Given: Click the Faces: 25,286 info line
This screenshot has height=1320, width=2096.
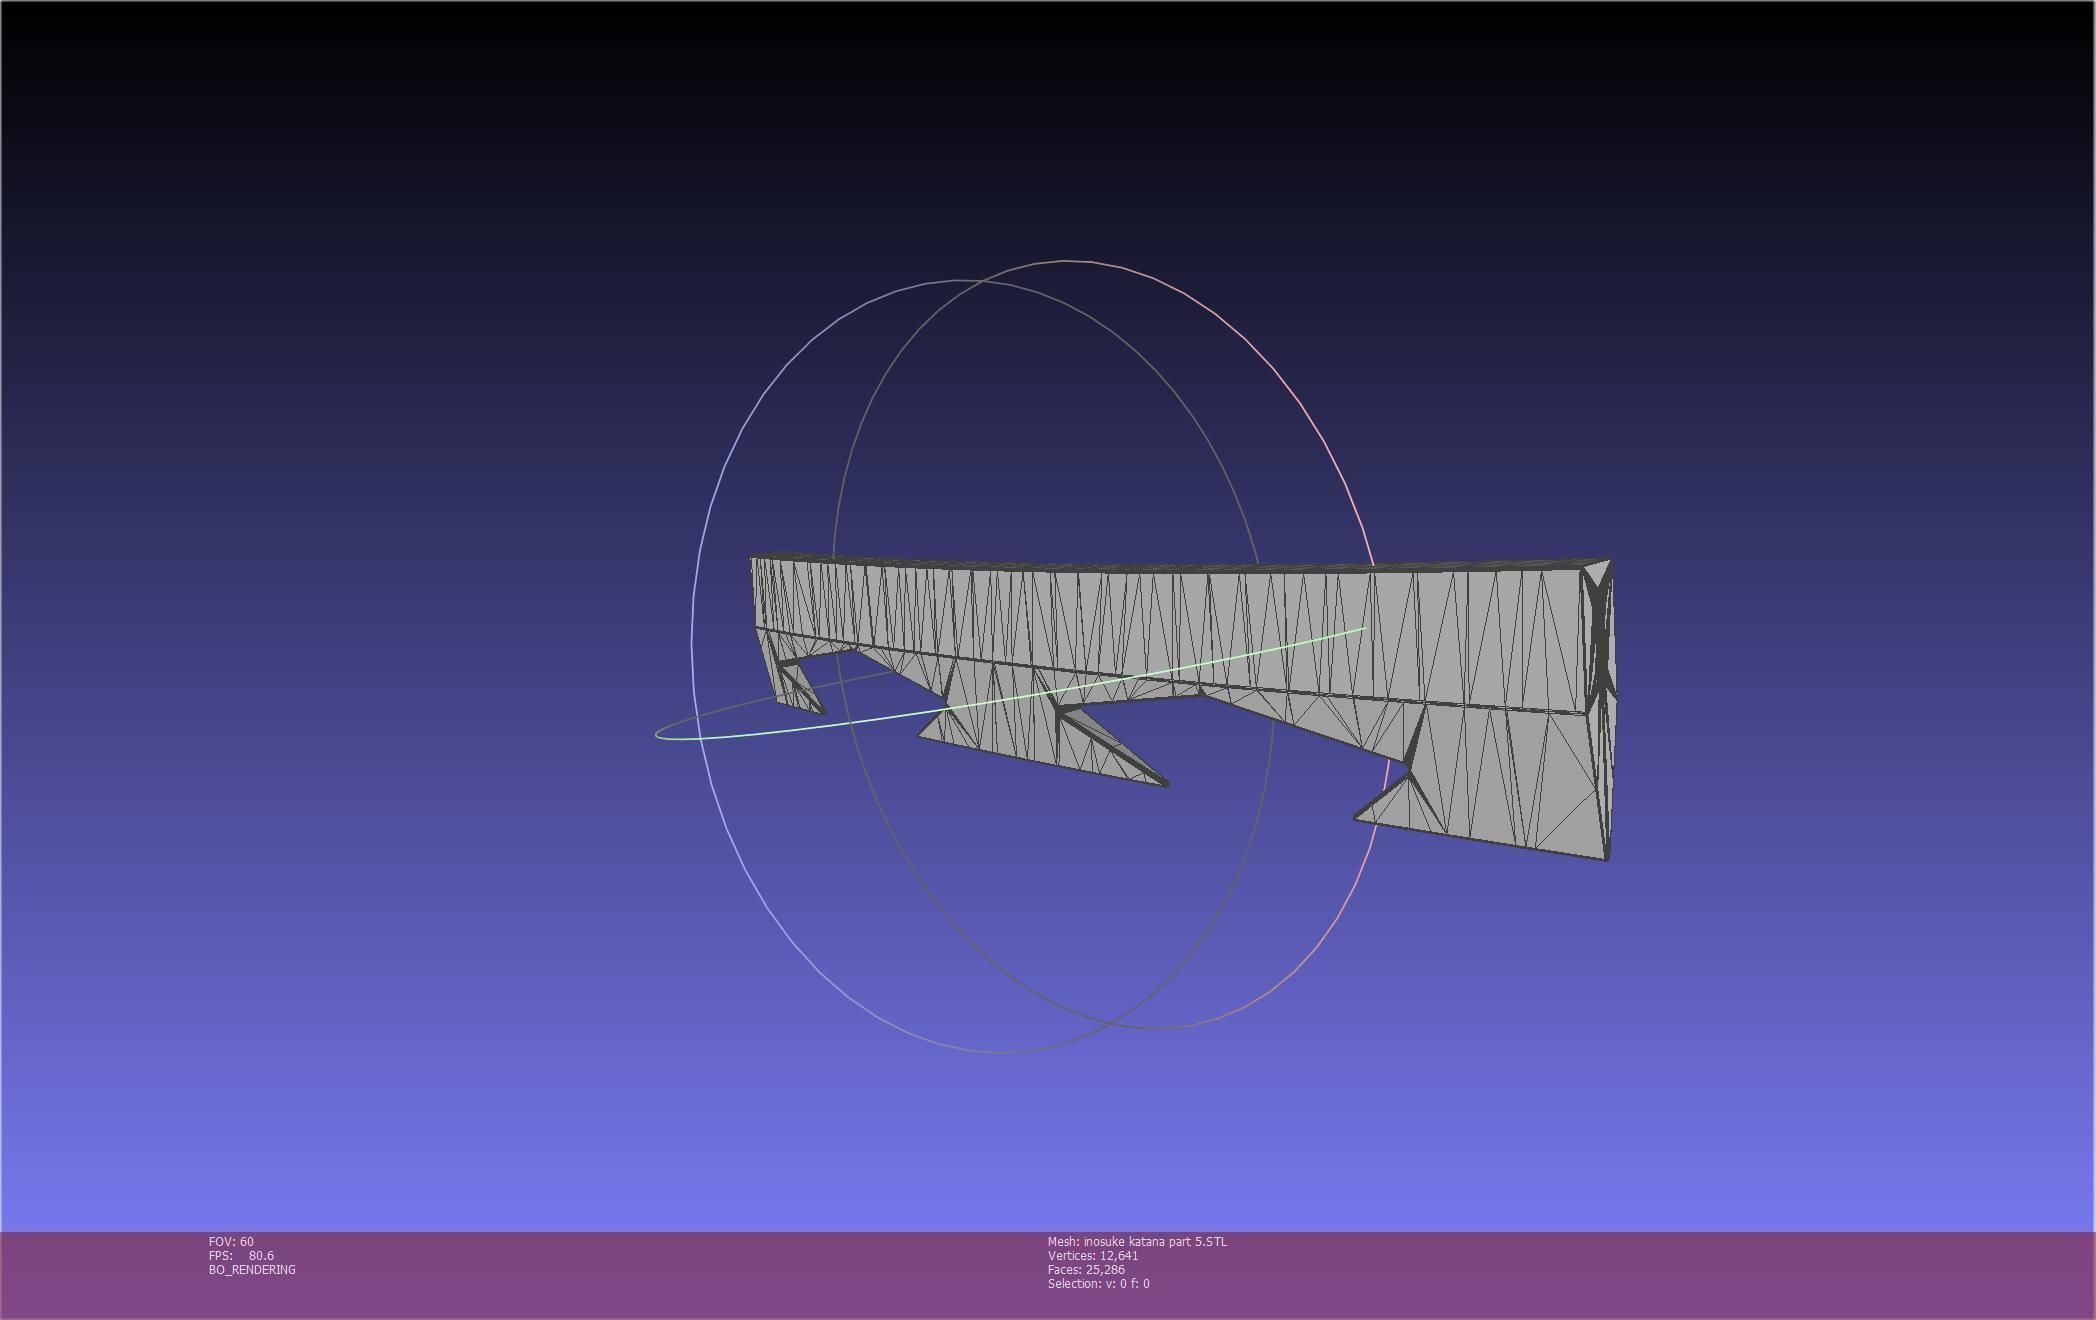Looking at the screenshot, I should pyautogui.click(x=1086, y=1270).
